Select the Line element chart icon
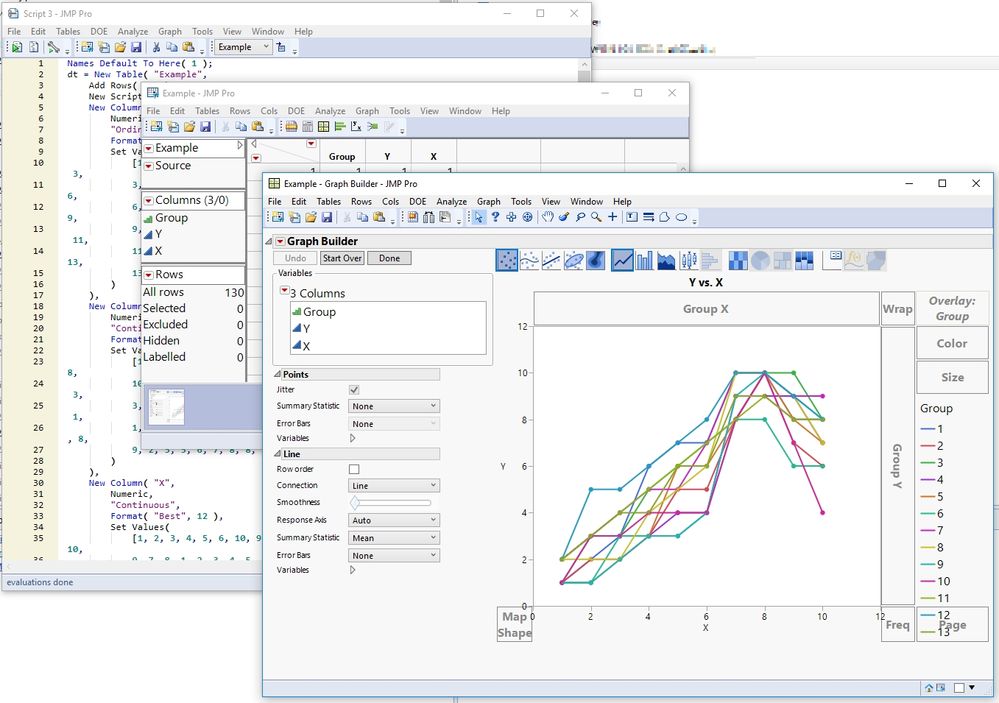The height and width of the screenshot is (703, 999). point(622,260)
